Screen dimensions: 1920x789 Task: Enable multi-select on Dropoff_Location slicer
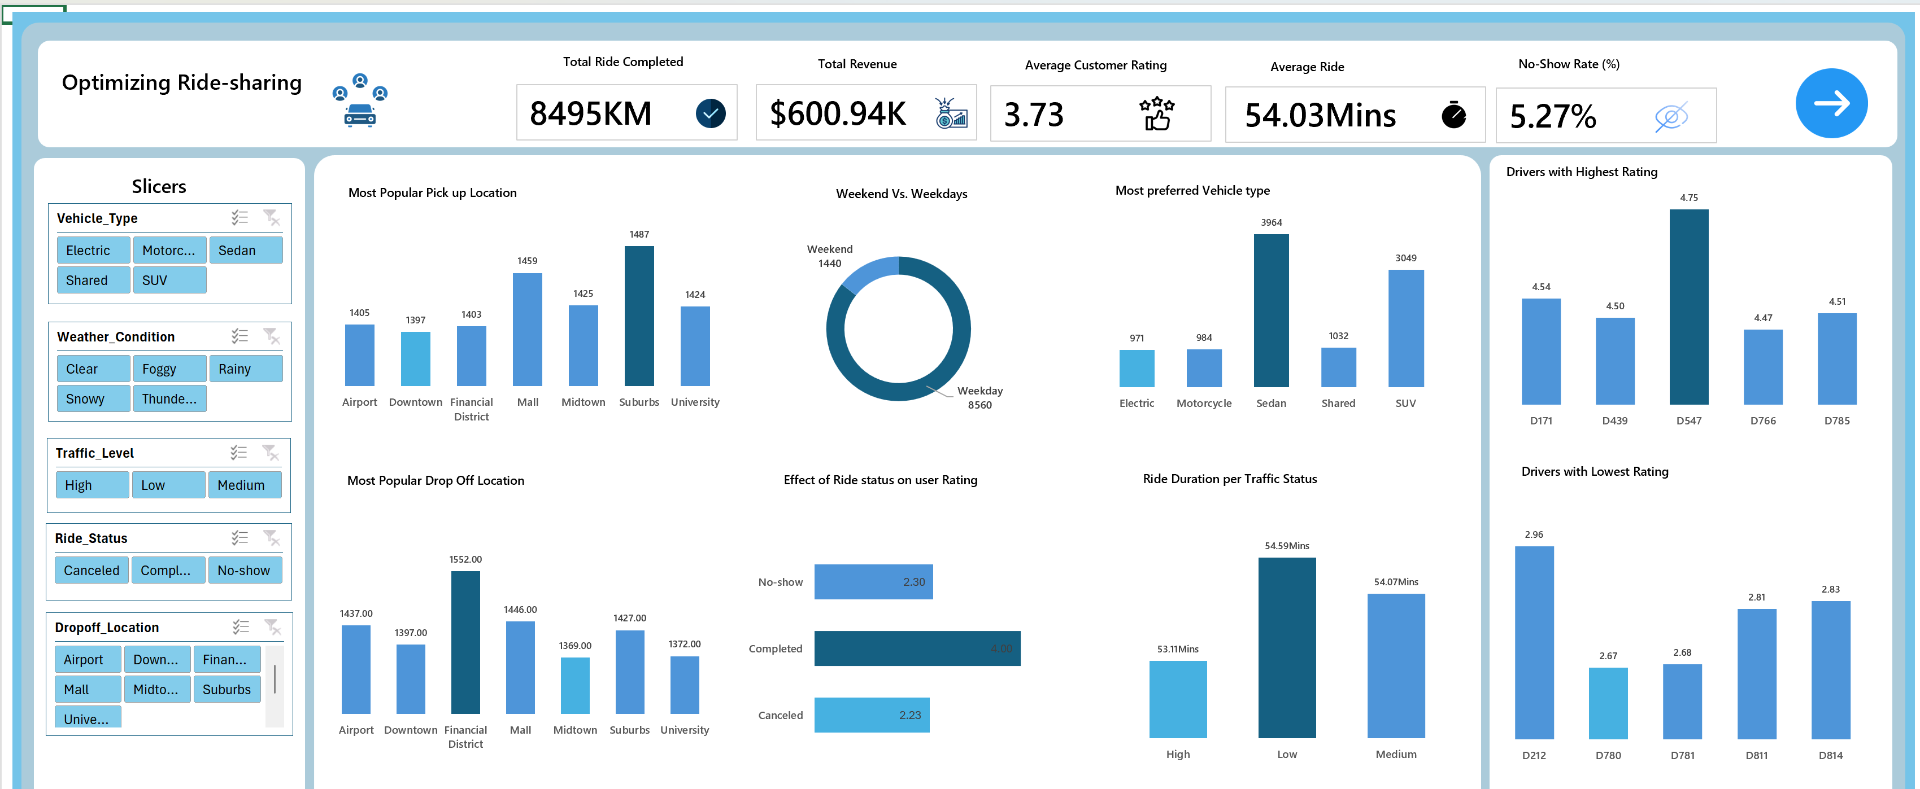coord(241,627)
